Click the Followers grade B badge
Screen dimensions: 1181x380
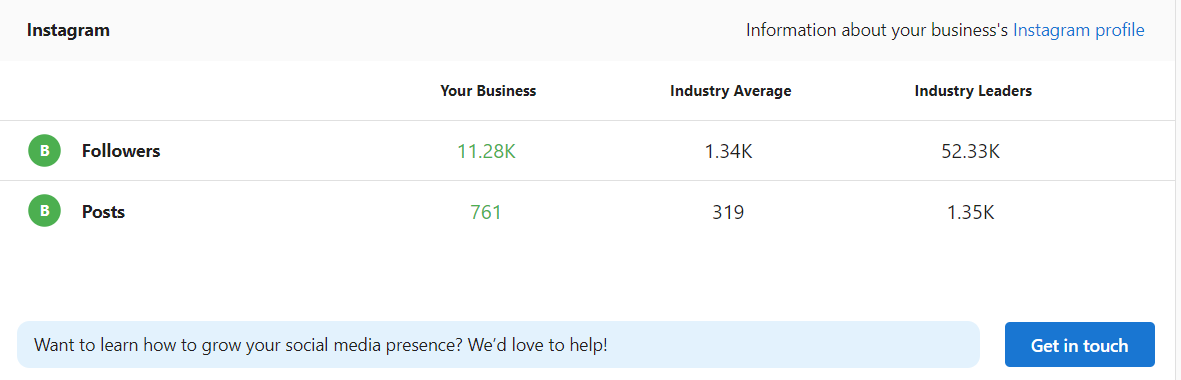pos(44,150)
